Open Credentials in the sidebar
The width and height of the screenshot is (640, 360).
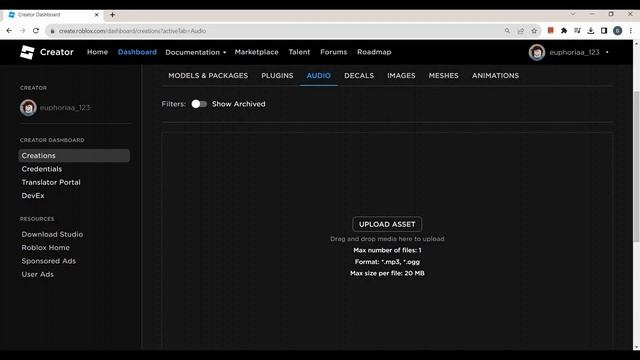point(42,169)
